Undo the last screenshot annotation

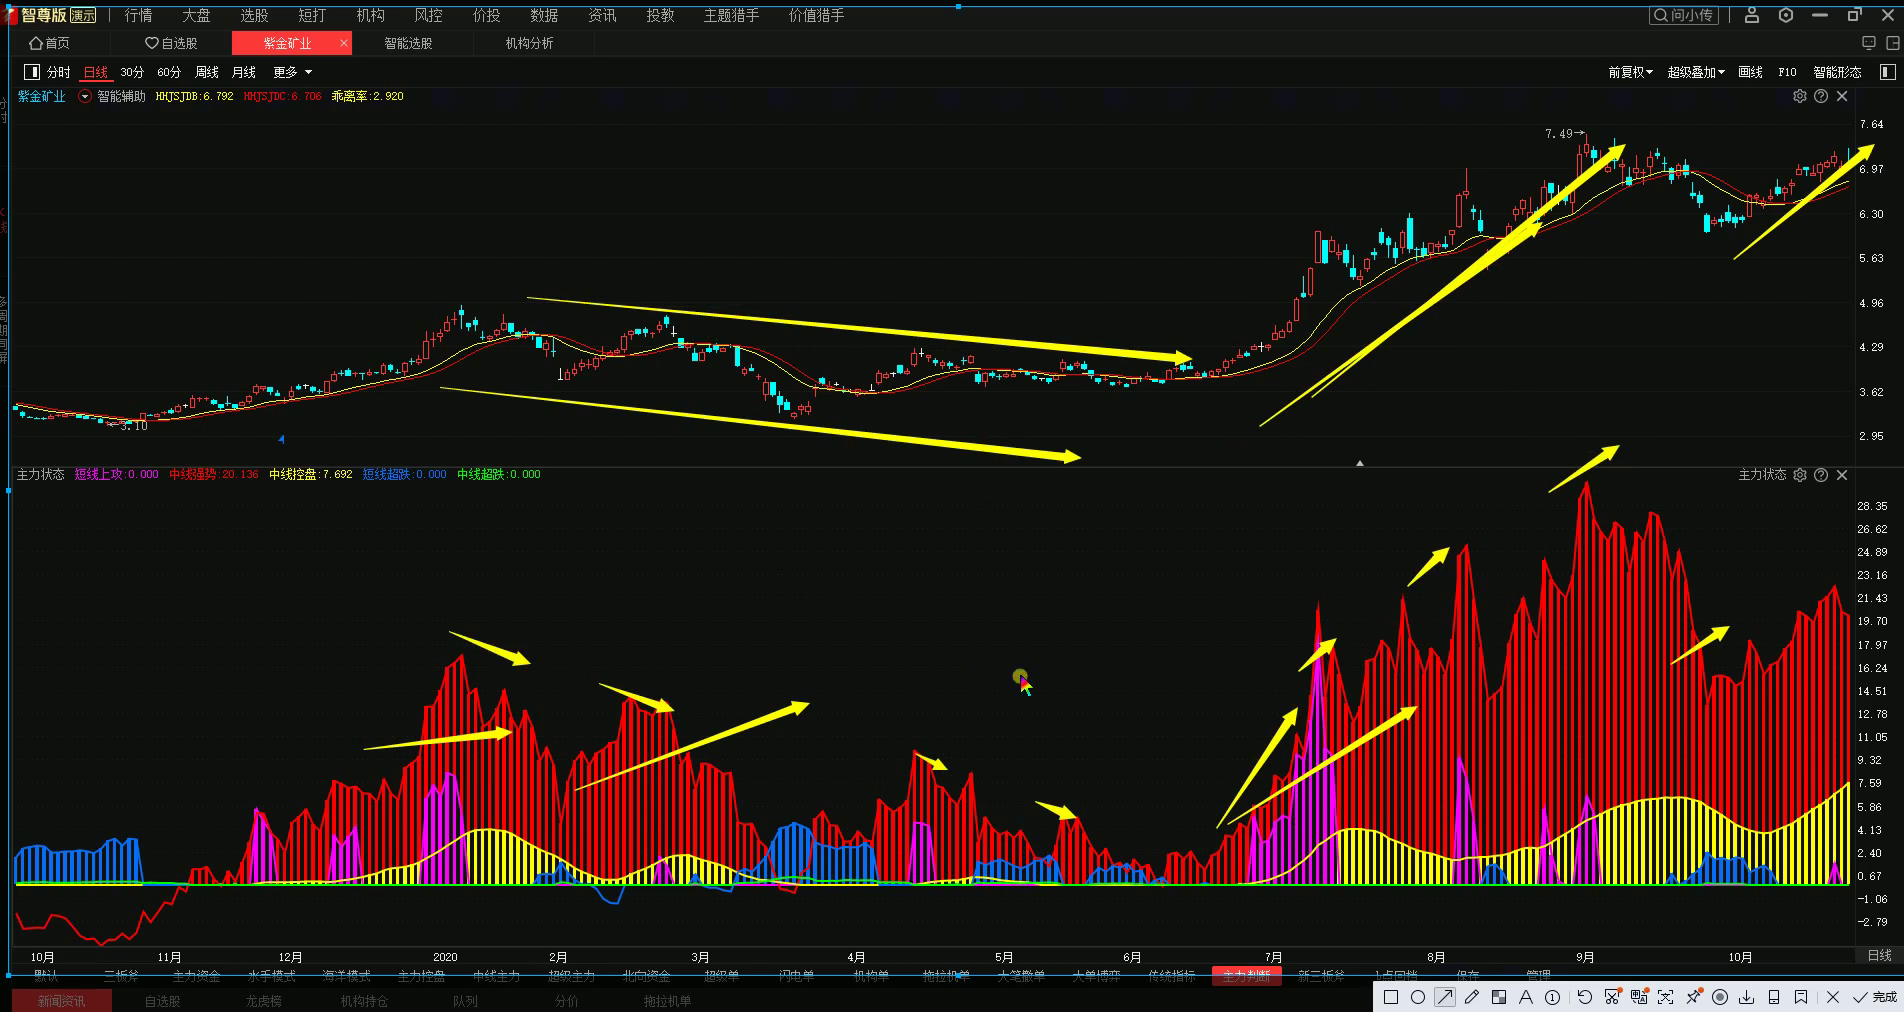1585,997
